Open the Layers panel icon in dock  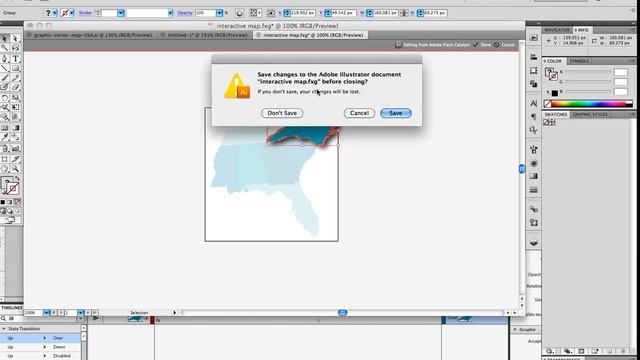click(533, 242)
